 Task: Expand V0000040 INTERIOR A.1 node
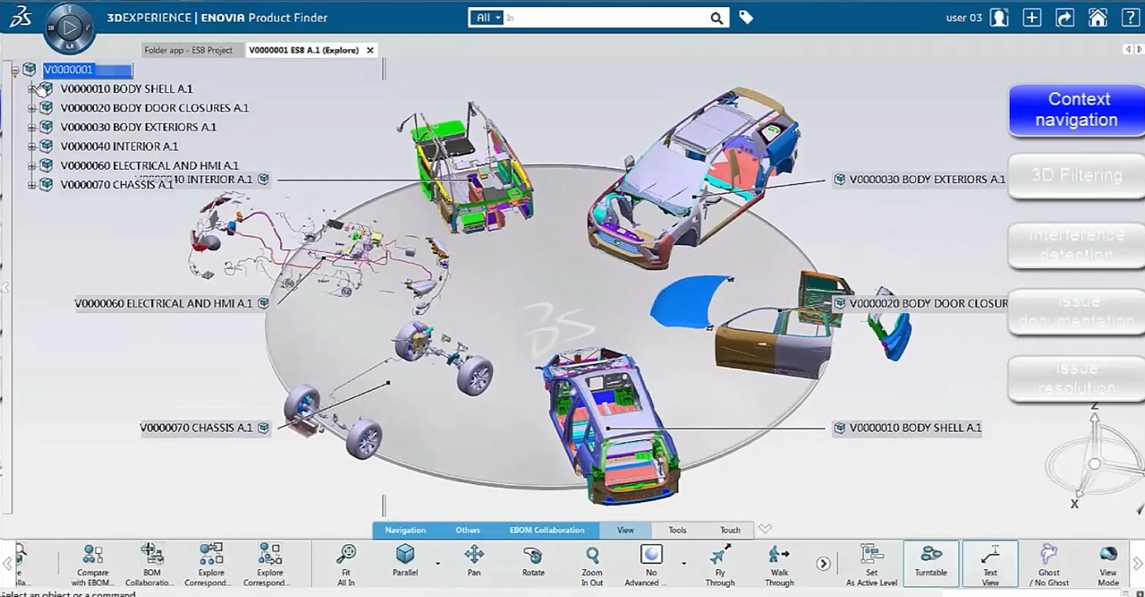point(31,147)
